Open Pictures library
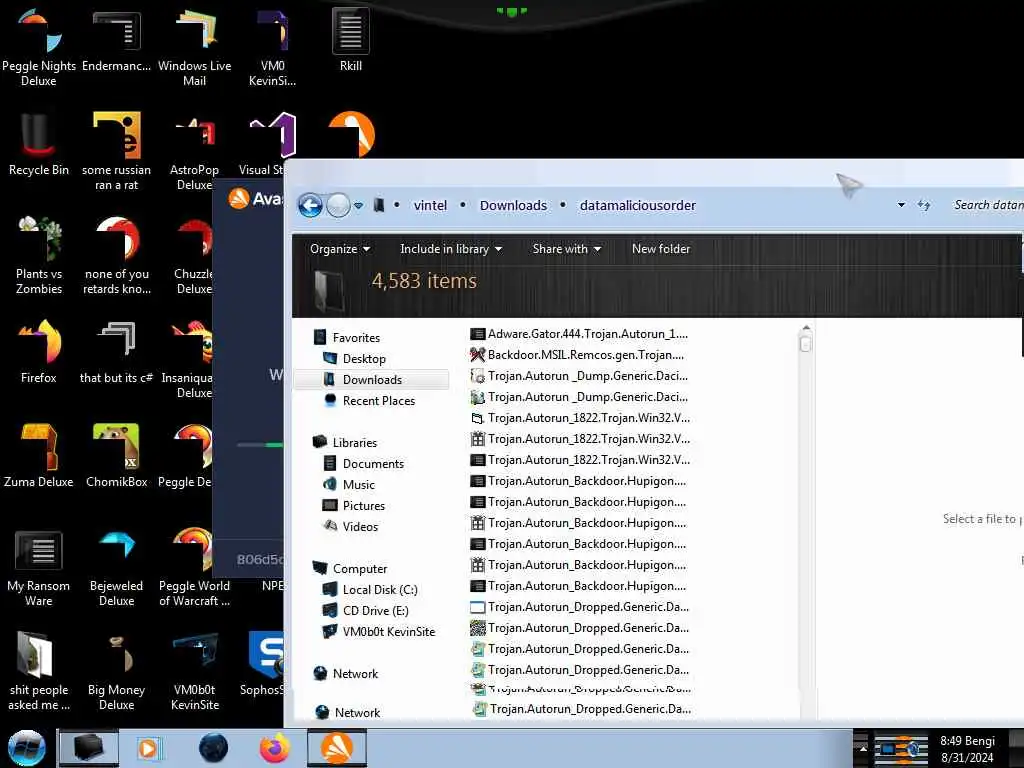Viewport: 1024px width, 768px height. (x=364, y=505)
